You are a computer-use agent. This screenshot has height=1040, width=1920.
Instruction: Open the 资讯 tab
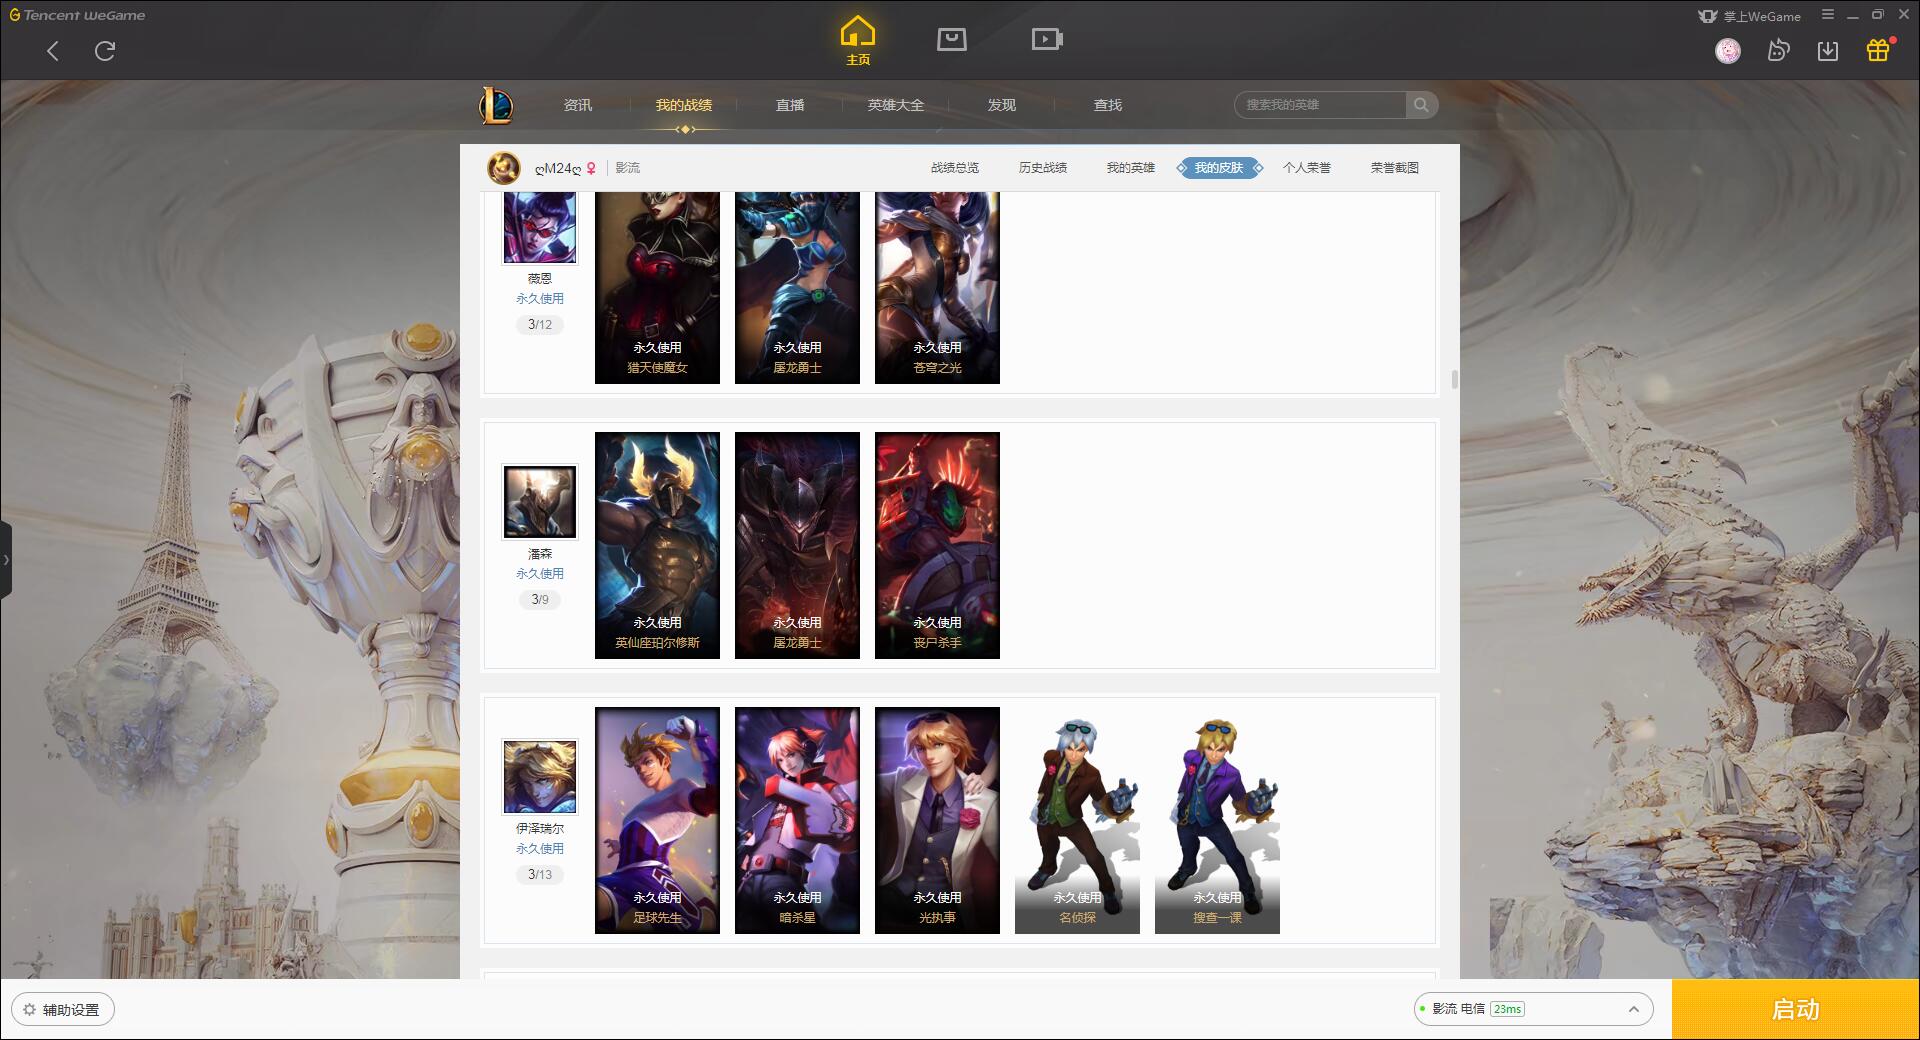coord(578,105)
